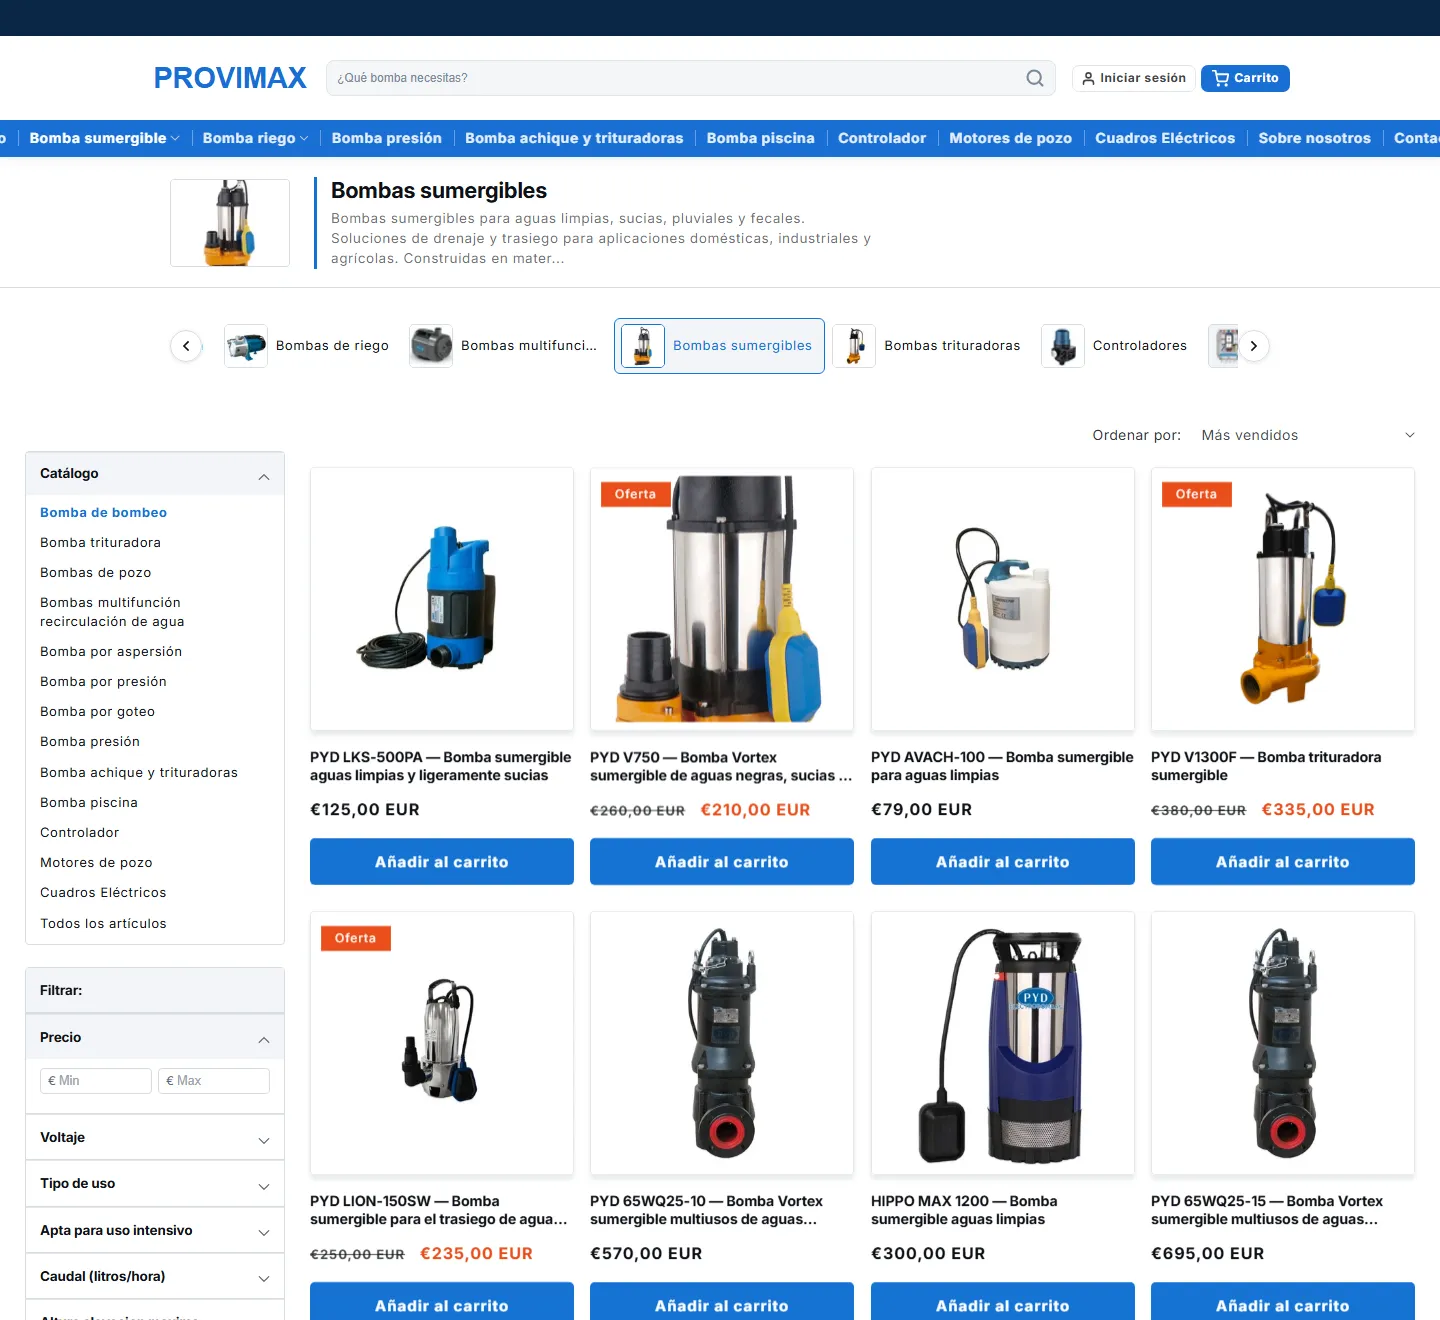This screenshot has height=1320, width=1440.
Task: Expand the Tipo de uso filter
Action: [x=155, y=1184]
